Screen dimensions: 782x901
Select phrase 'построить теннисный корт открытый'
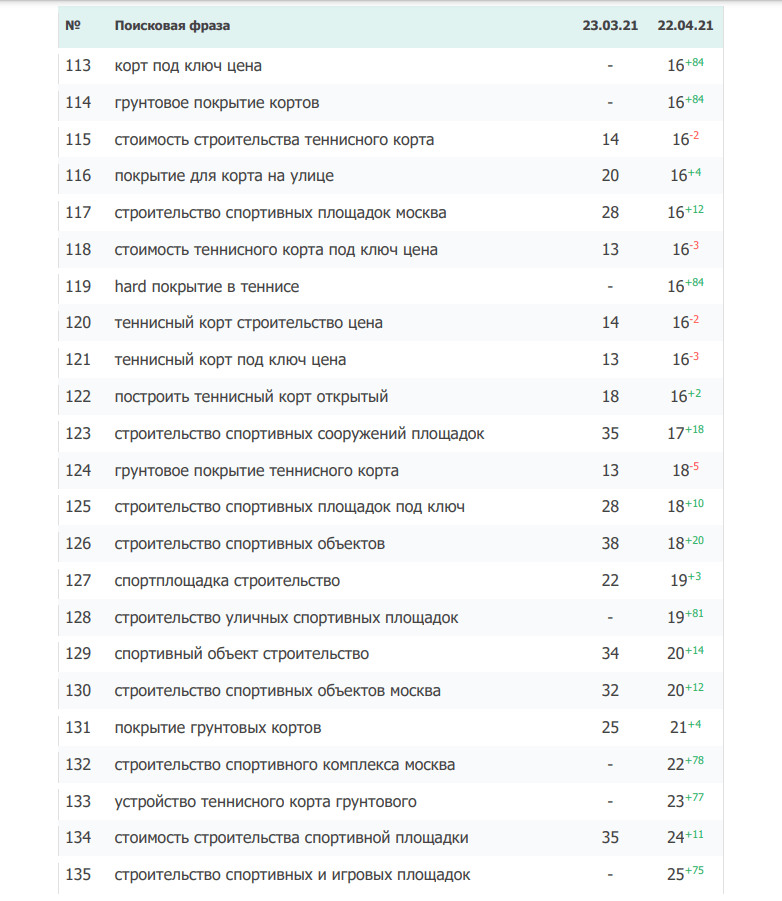point(251,396)
